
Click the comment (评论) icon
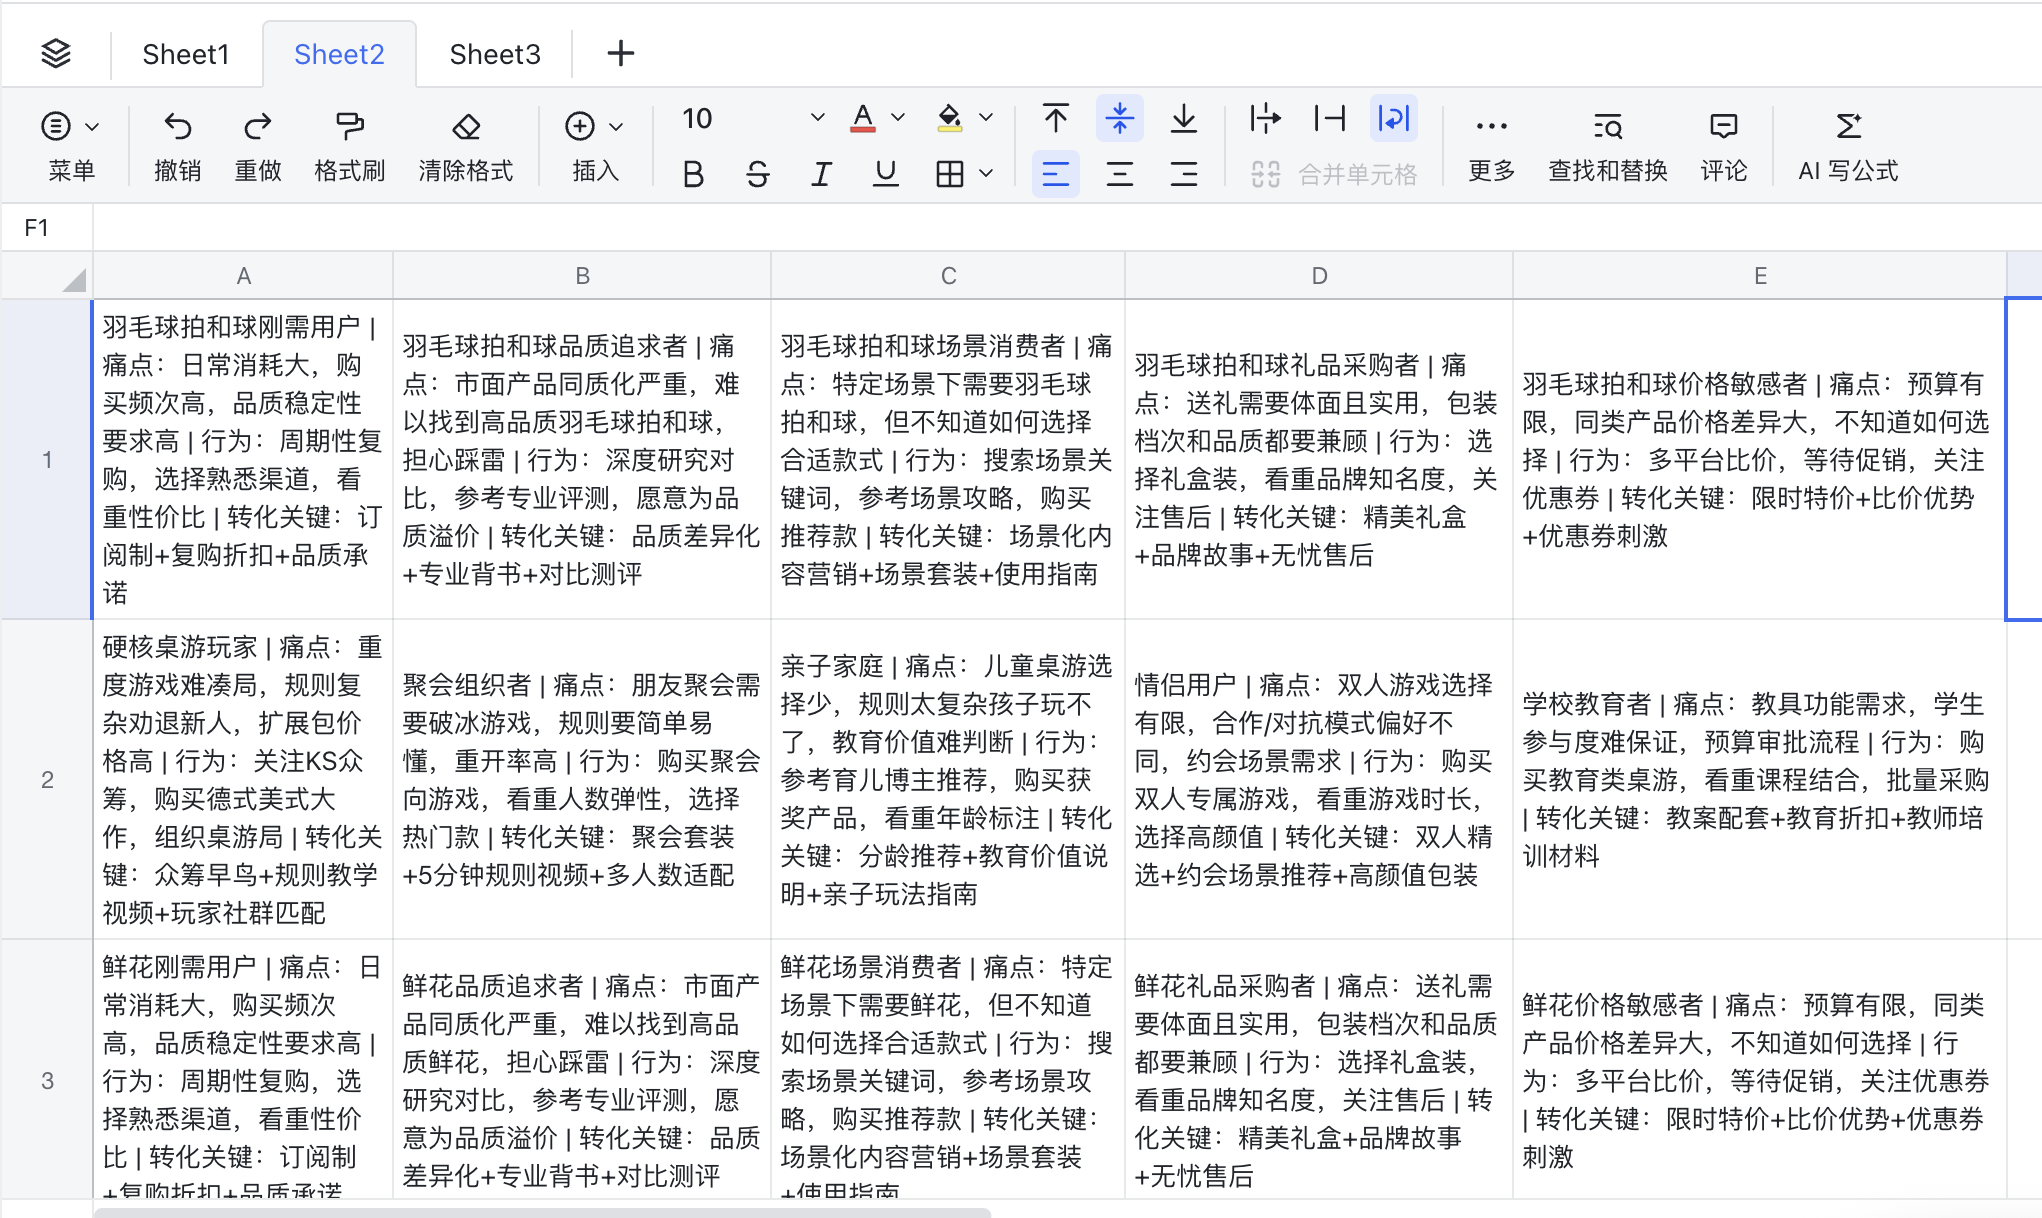pos(1723,126)
